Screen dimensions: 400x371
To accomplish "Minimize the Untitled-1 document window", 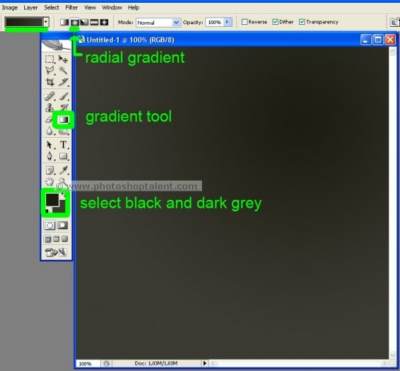I will (366, 40).
